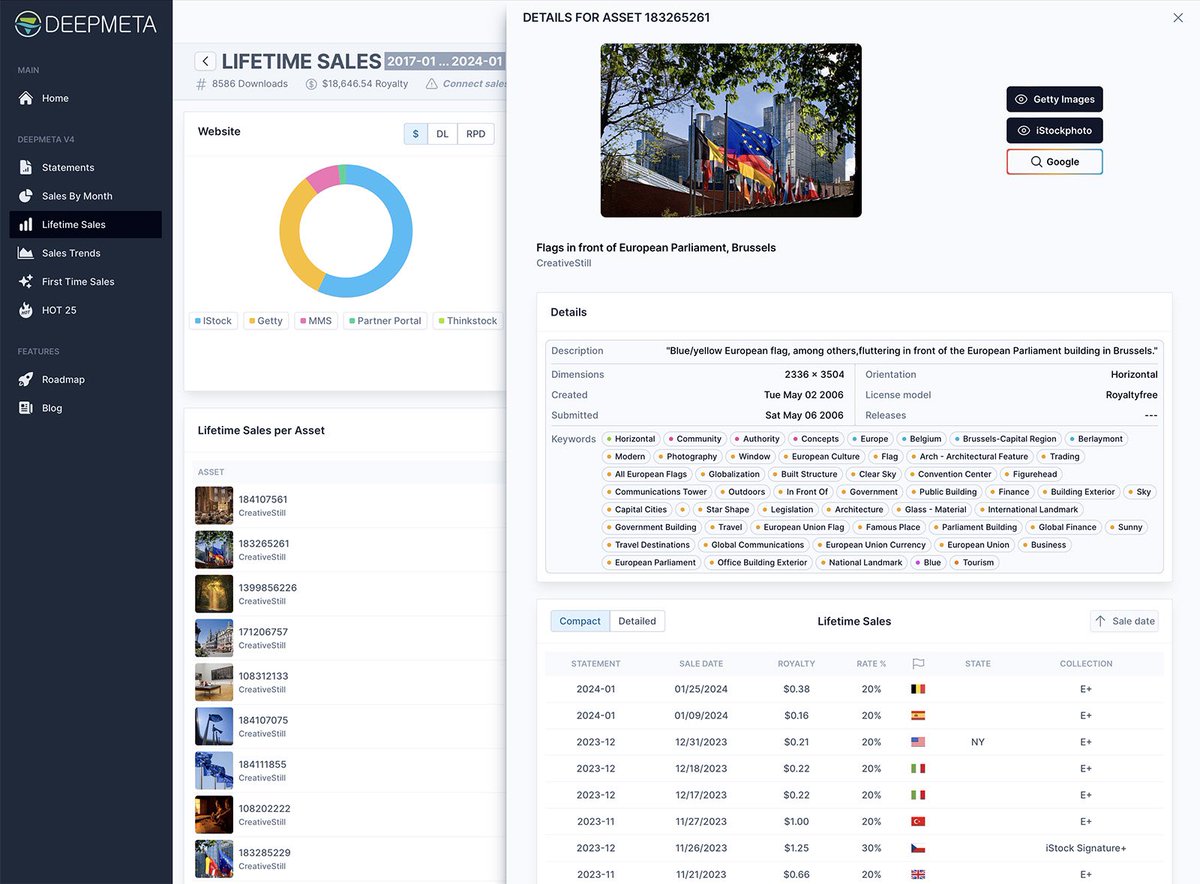Open Sales Trends via its sidebar icon

click(x=25, y=253)
